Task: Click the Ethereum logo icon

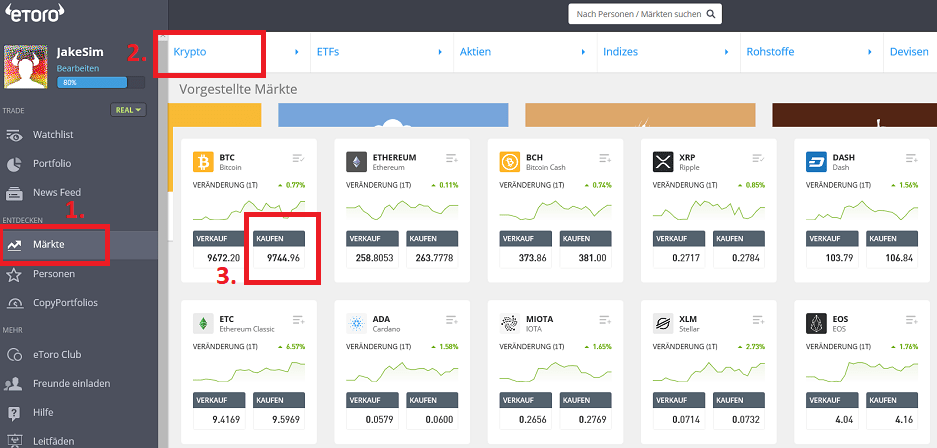Action: point(356,162)
